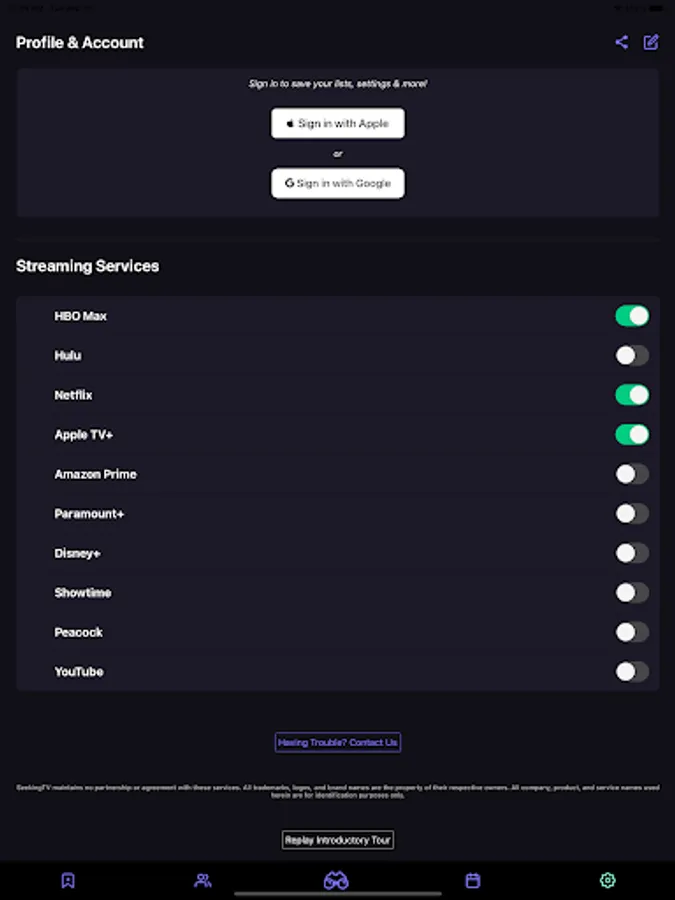The height and width of the screenshot is (900, 675).
Task: Click Sign in with Apple button
Action: point(338,124)
